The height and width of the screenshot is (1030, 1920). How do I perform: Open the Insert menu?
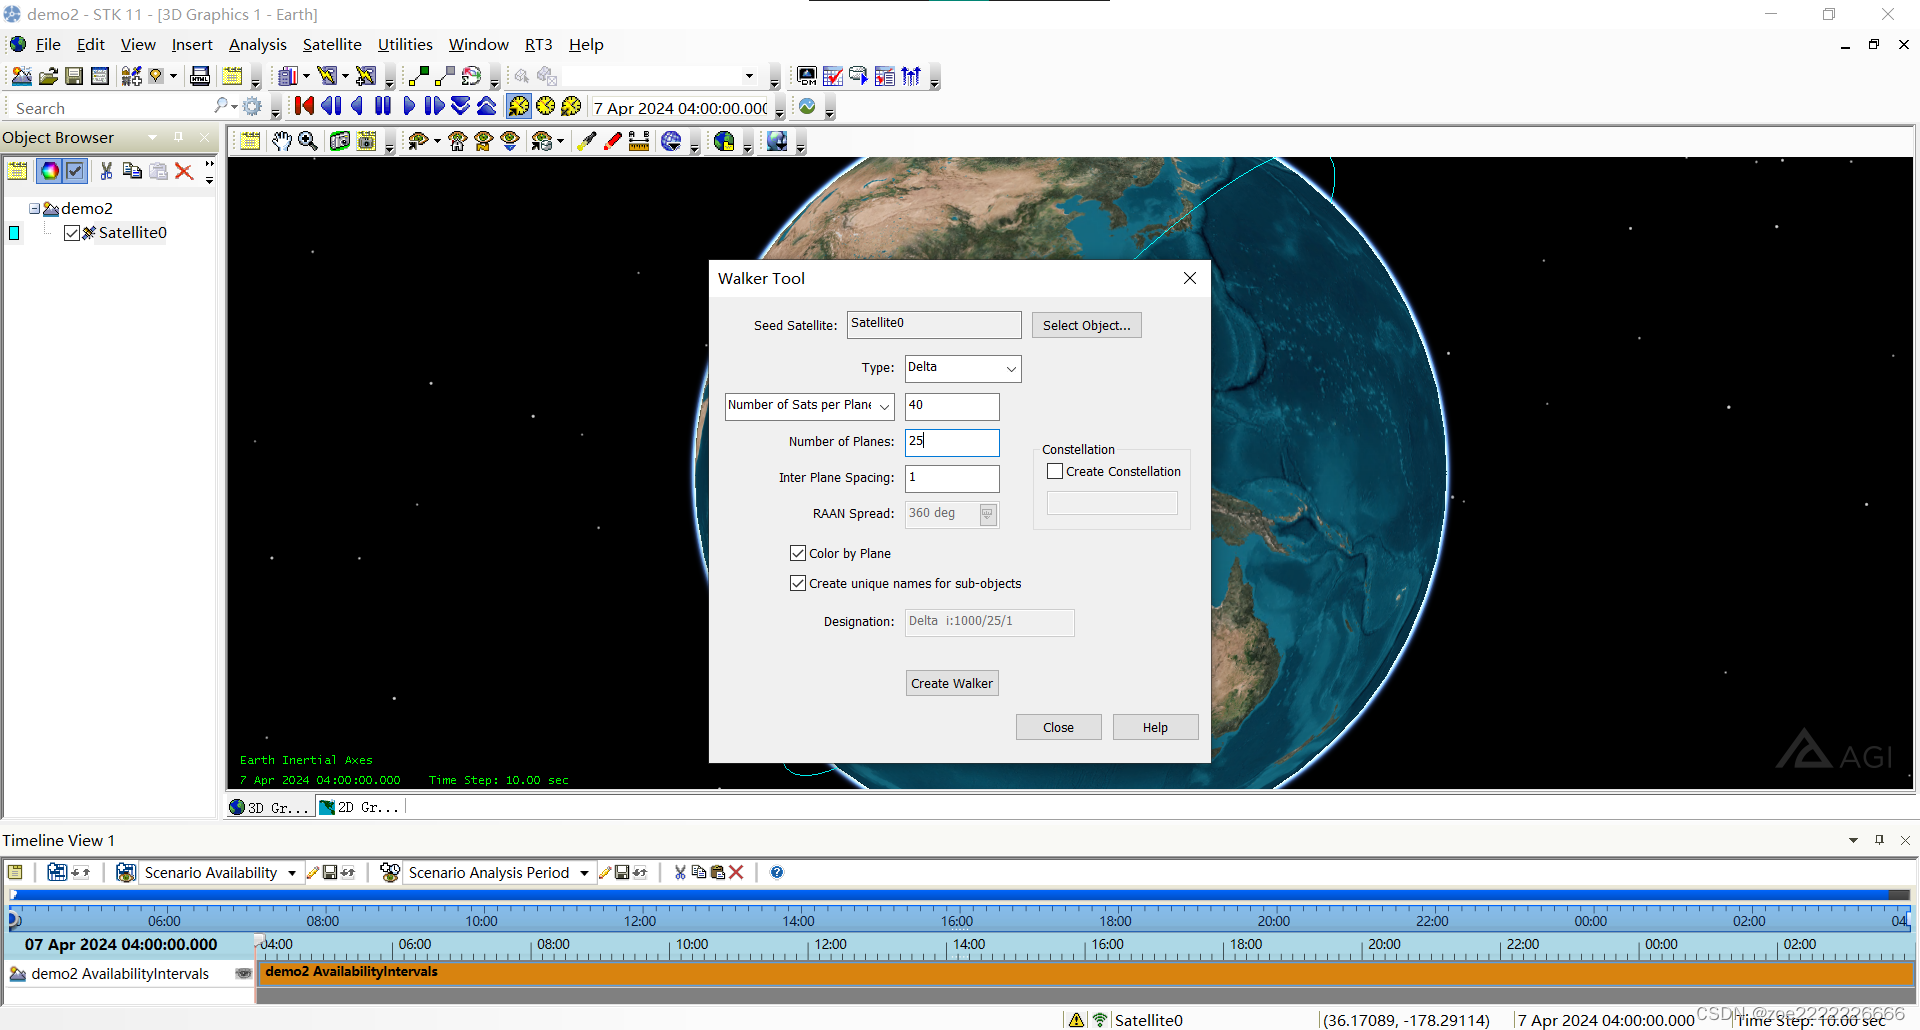tap(192, 44)
